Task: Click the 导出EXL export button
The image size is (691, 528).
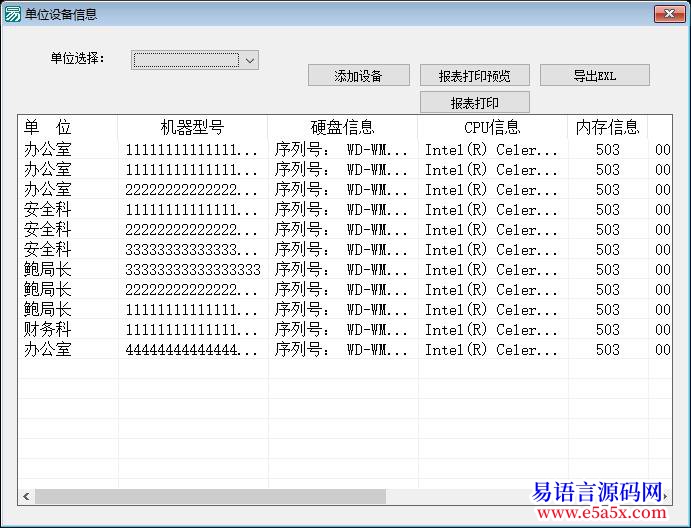Action: [594, 75]
